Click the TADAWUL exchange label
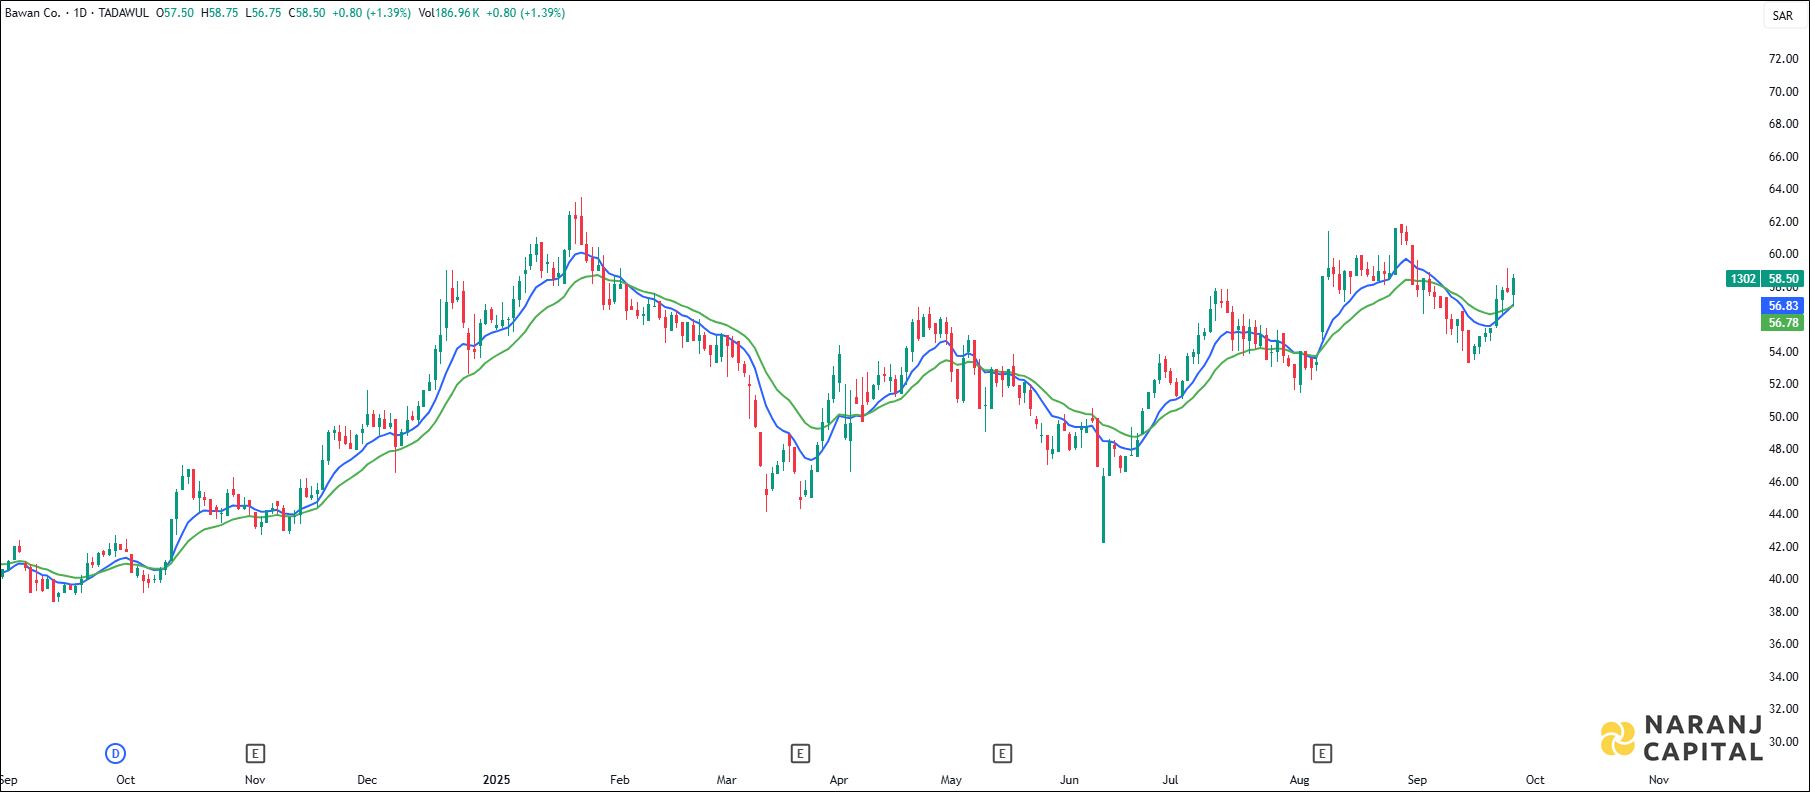The image size is (1810, 792). tap(124, 13)
